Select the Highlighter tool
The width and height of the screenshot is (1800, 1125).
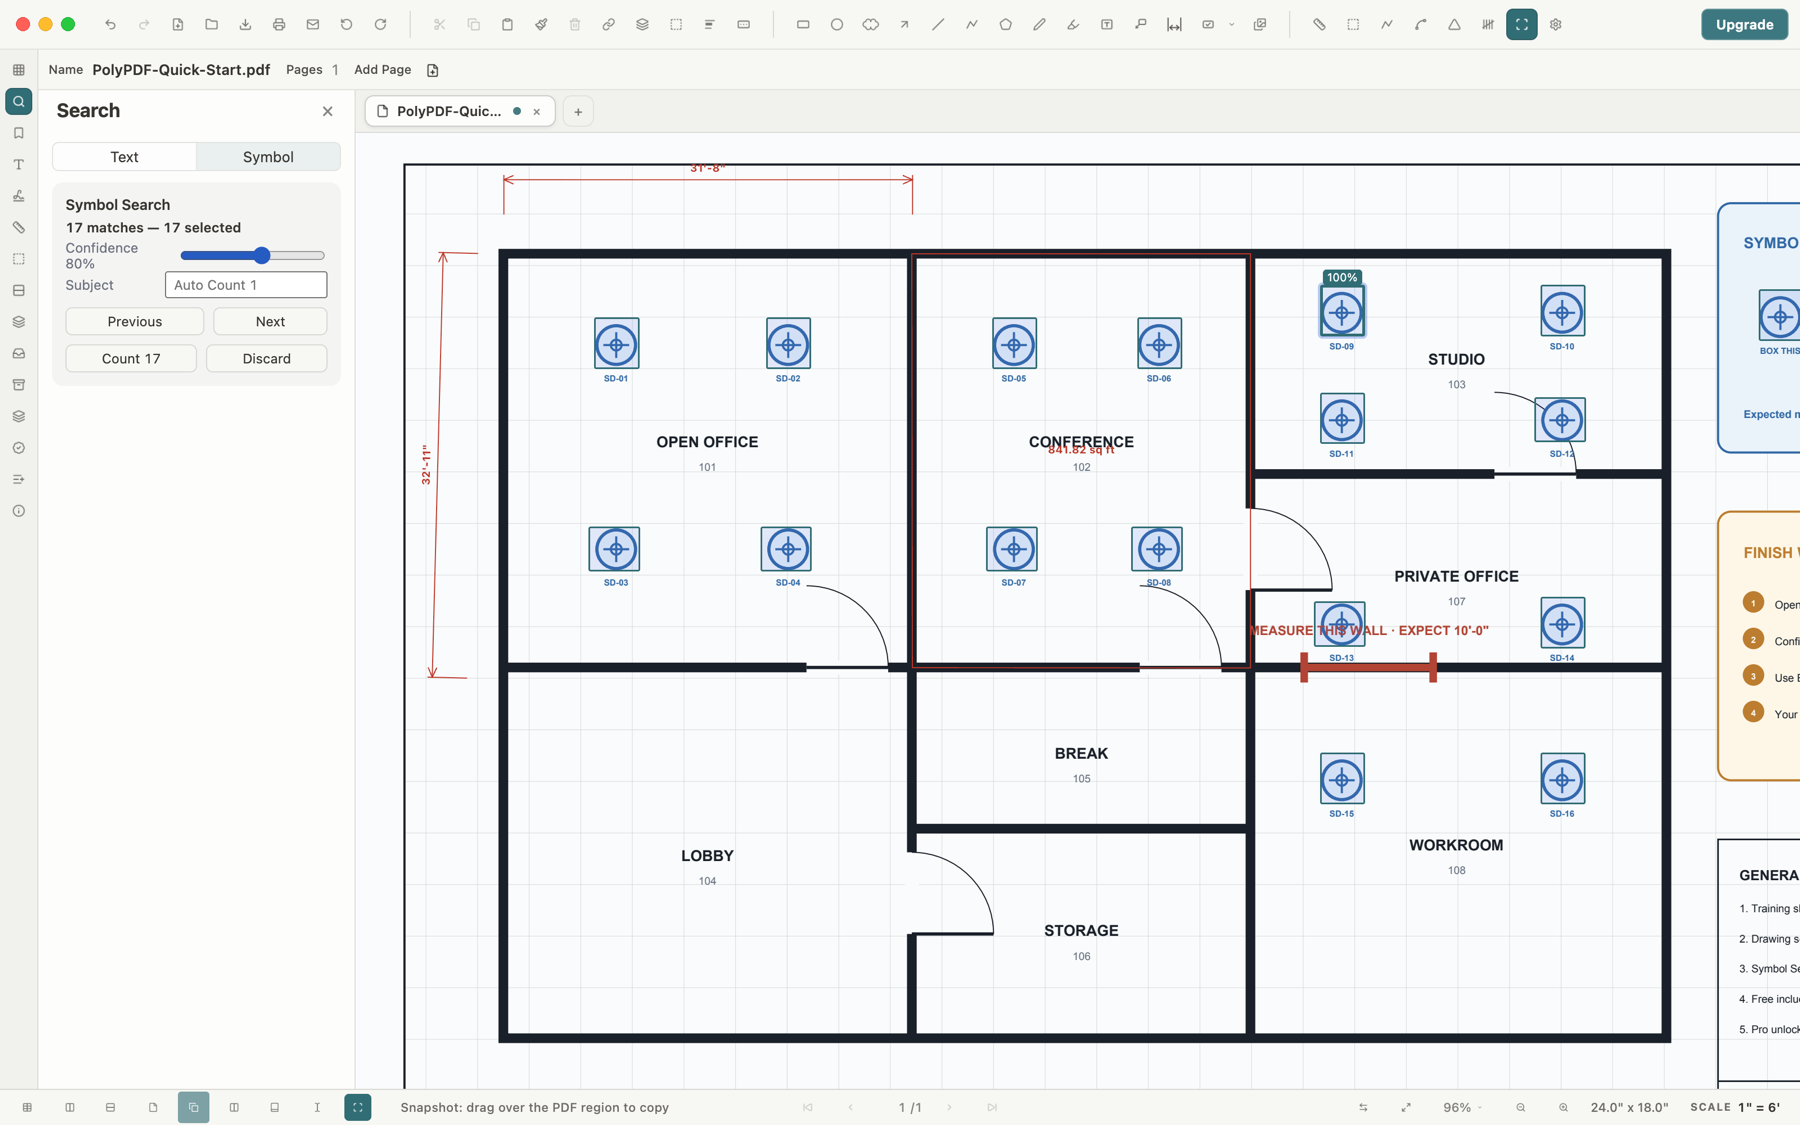pyautogui.click(x=1073, y=25)
